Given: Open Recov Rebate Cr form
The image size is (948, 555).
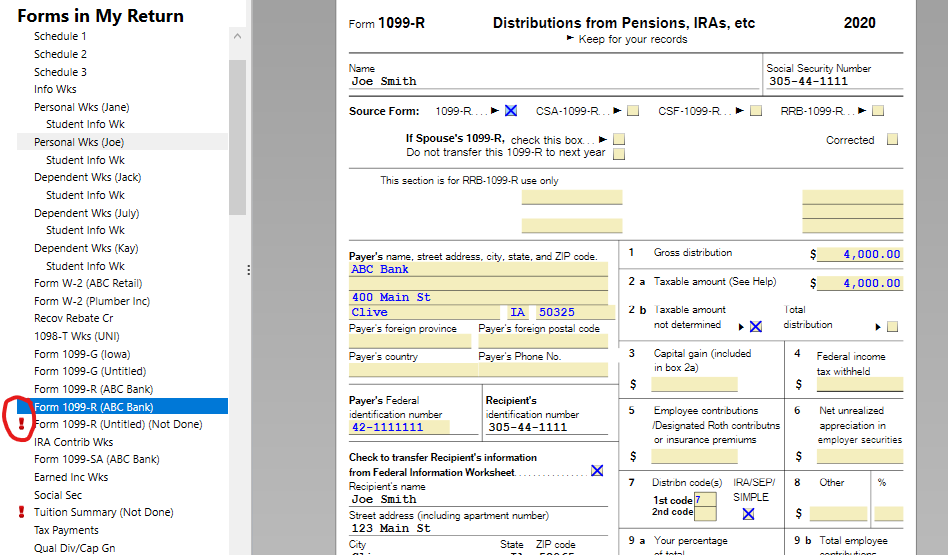Looking at the screenshot, I should pyautogui.click(x=73, y=318).
